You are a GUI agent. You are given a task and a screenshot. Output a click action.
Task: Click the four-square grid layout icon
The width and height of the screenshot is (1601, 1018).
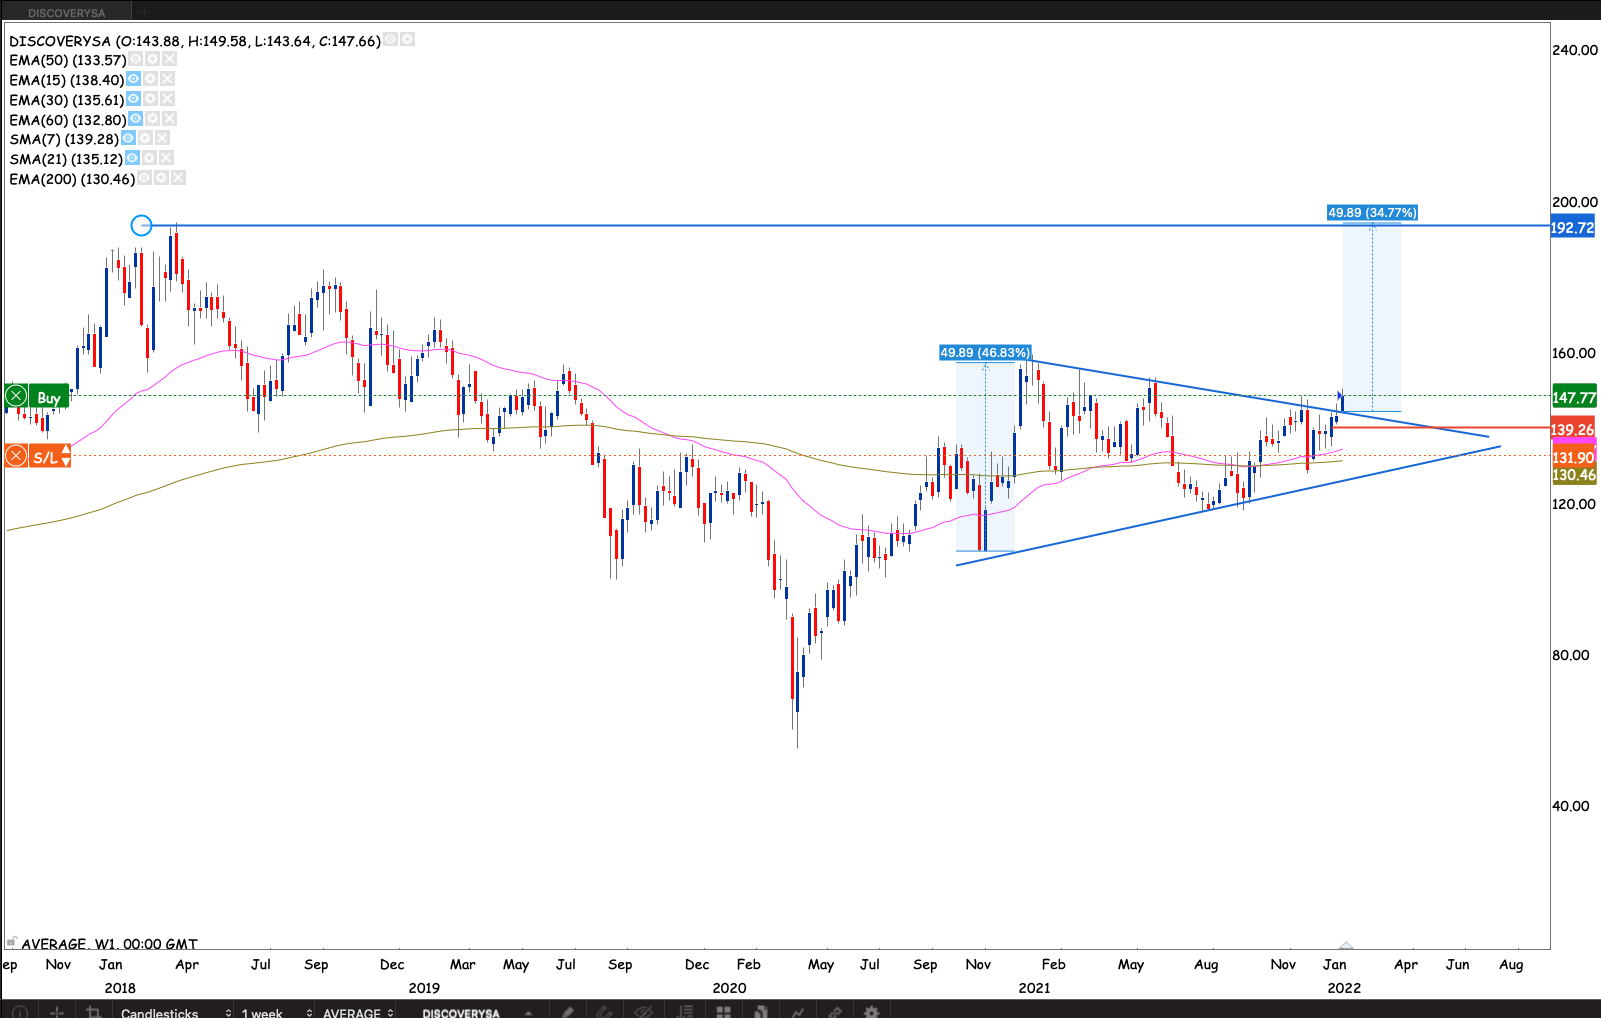[723, 1012]
